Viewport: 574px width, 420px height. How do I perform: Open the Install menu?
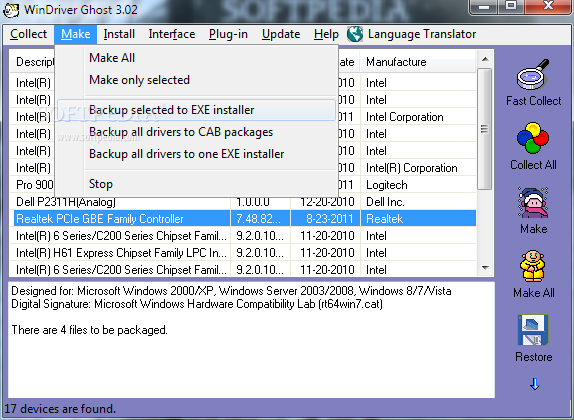coord(119,34)
